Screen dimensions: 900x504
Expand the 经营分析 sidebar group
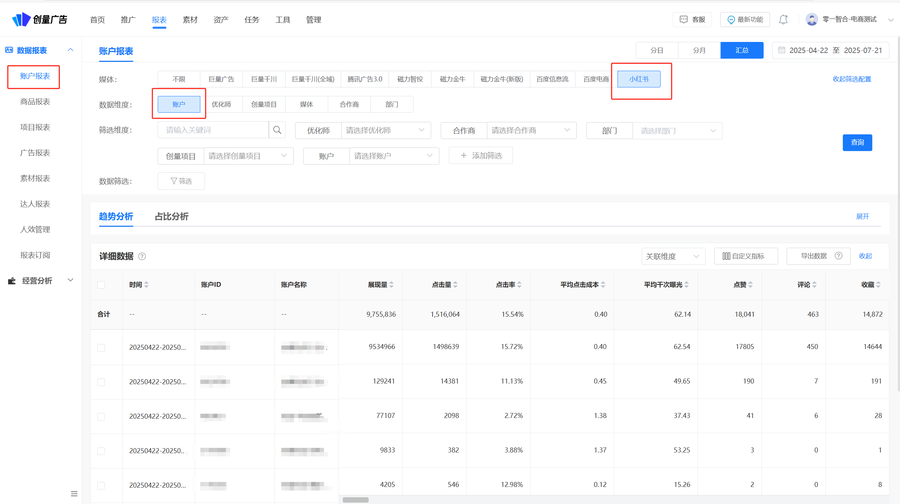pyautogui.click(x=70, y=281)
